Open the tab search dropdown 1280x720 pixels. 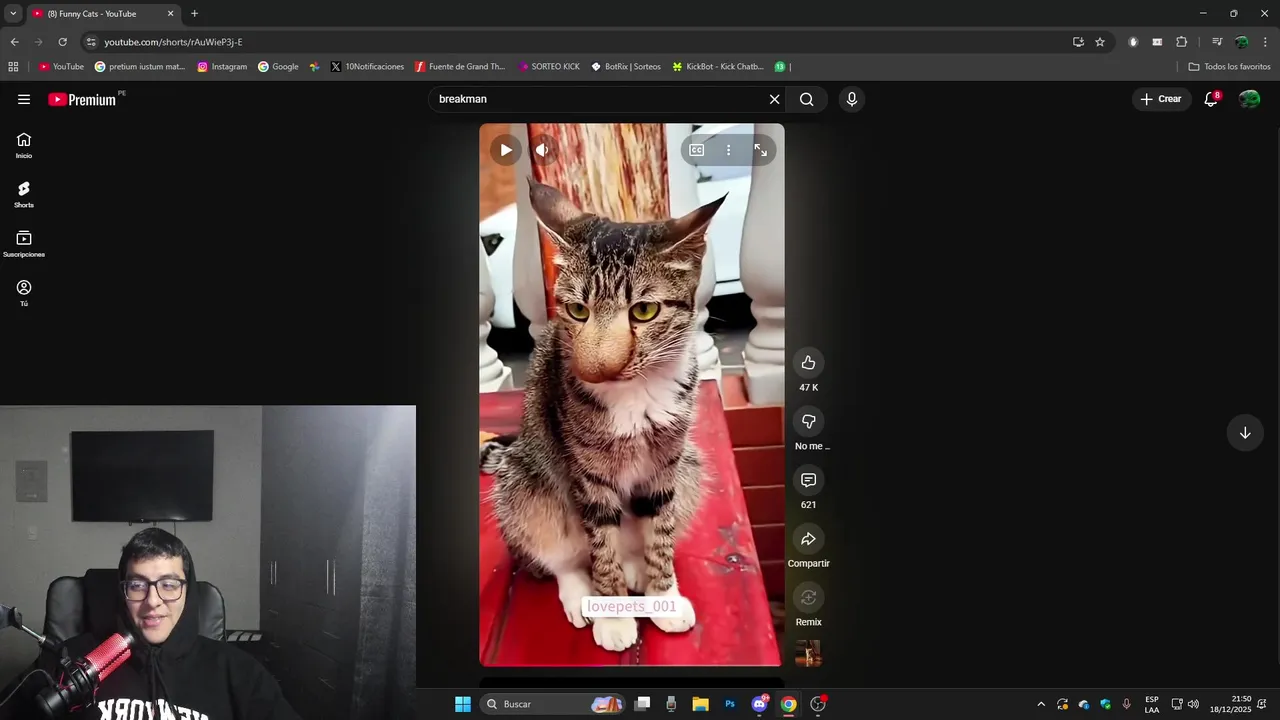click(x=13, y=14)
